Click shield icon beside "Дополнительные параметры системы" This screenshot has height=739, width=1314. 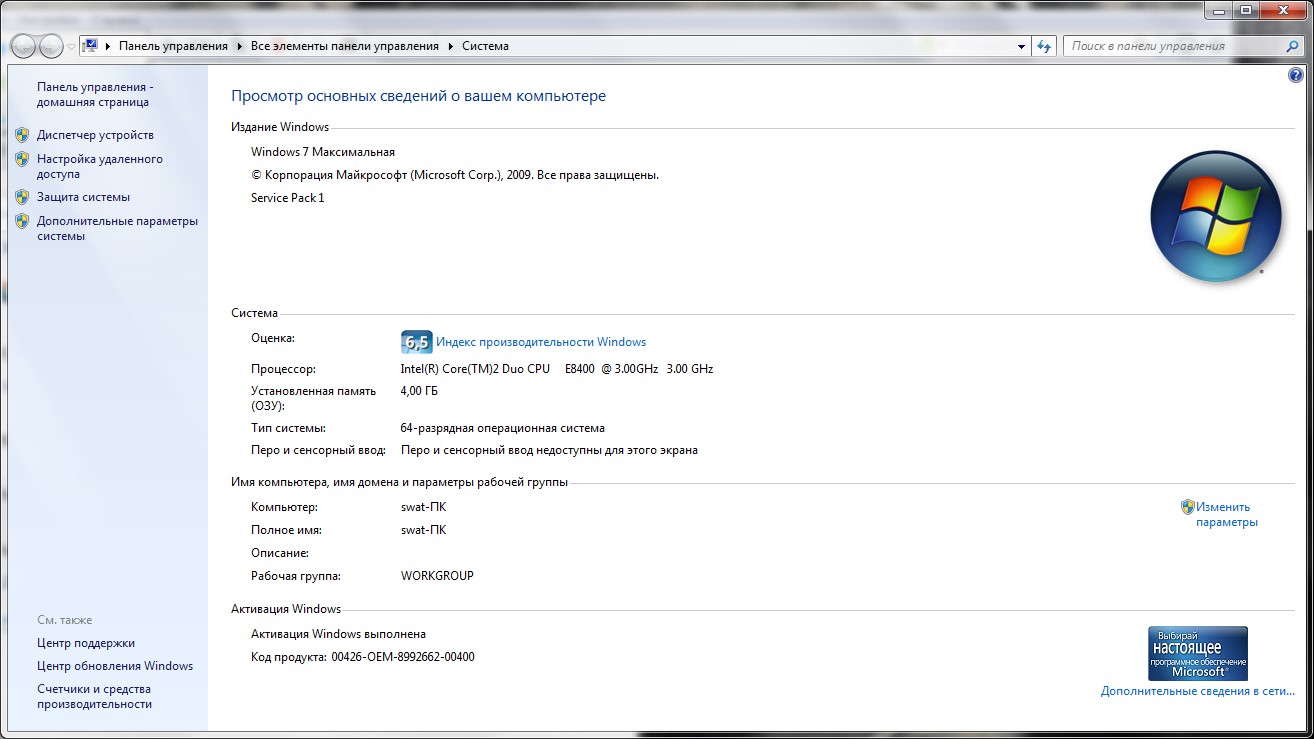click(x=22, y=221)
